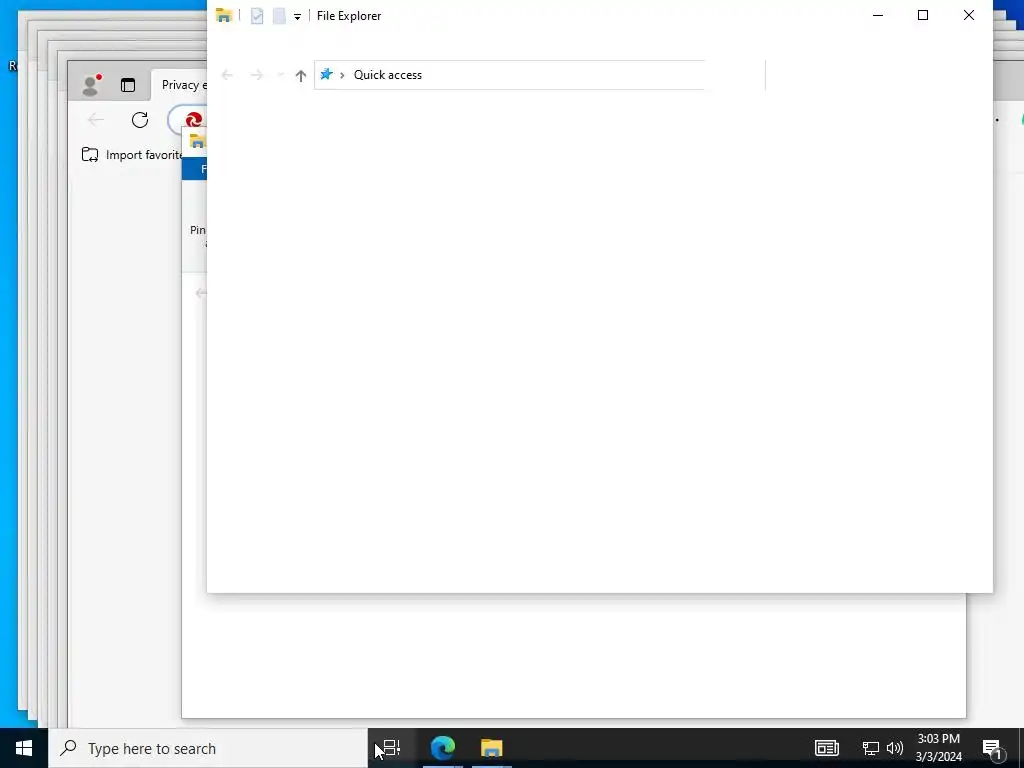Open the News and interests taskbar icon
Image resolution: width=1024 pixels, height=768 pixels.
827,748
